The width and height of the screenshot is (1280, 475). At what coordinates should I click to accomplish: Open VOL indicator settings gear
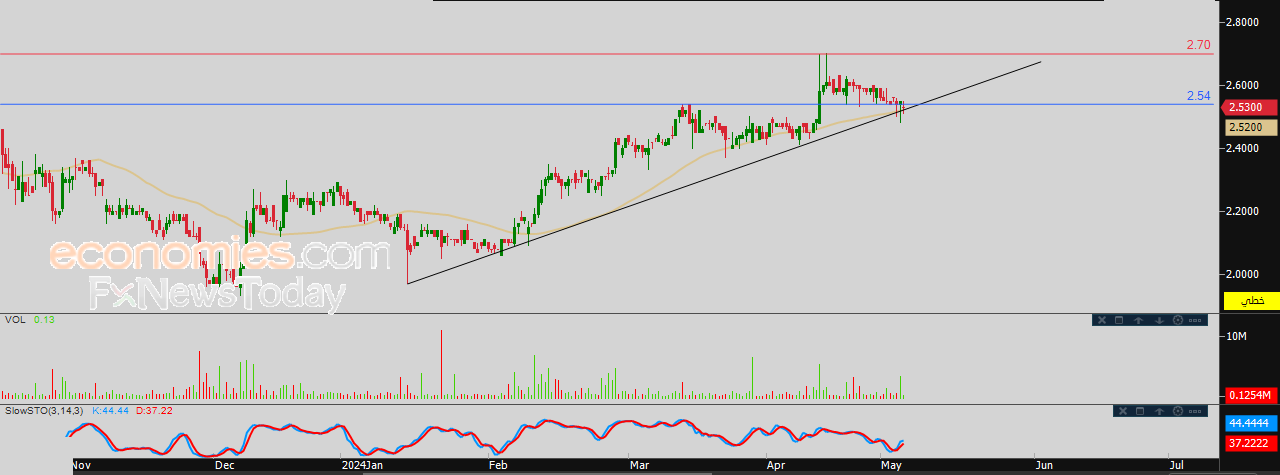tap(1178, 320)
